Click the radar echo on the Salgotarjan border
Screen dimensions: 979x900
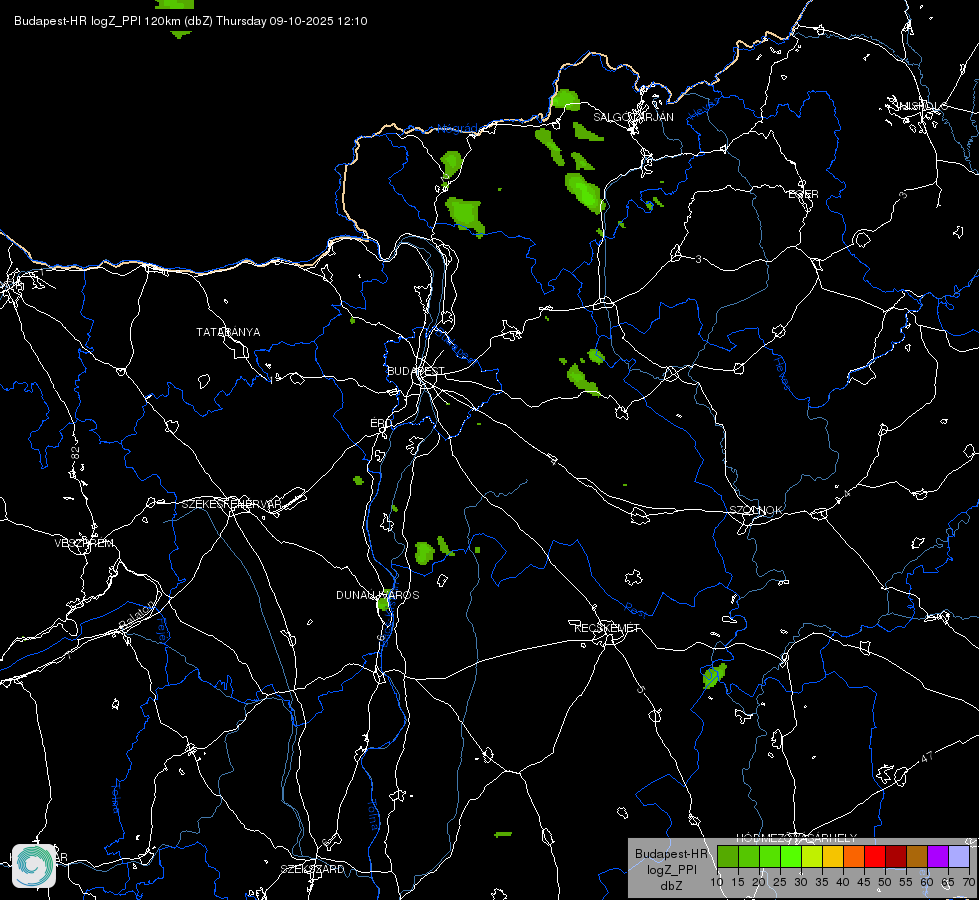[x=566, y=100]
